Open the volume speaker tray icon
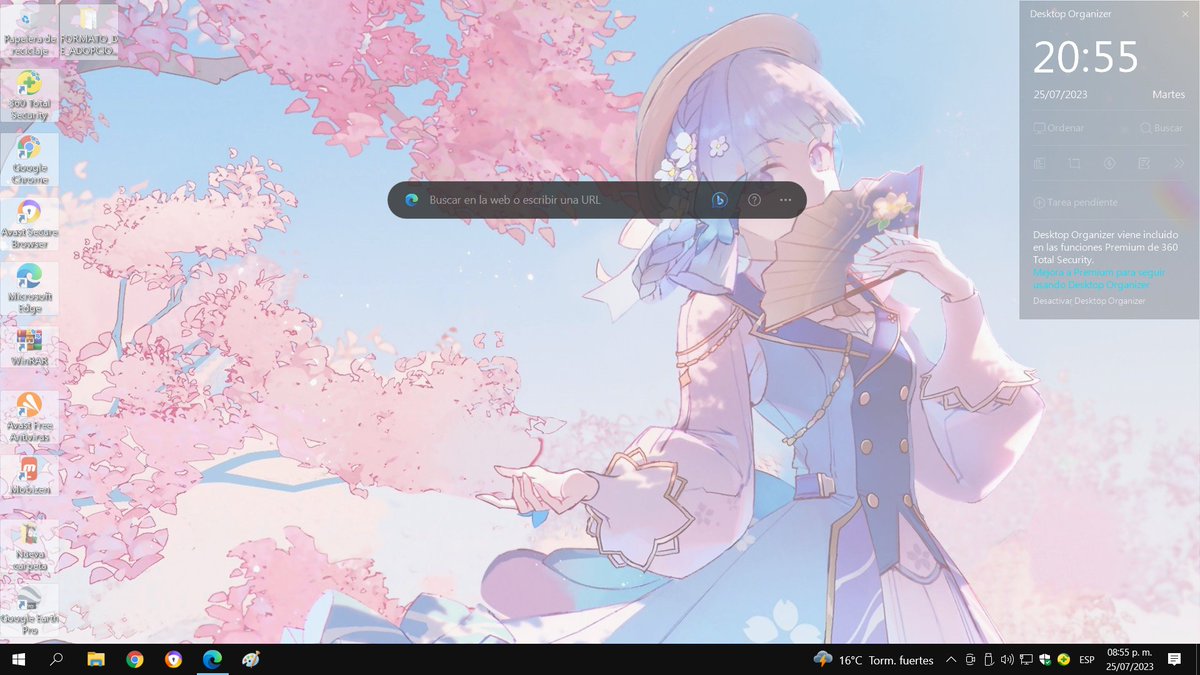 (1007, 660)
